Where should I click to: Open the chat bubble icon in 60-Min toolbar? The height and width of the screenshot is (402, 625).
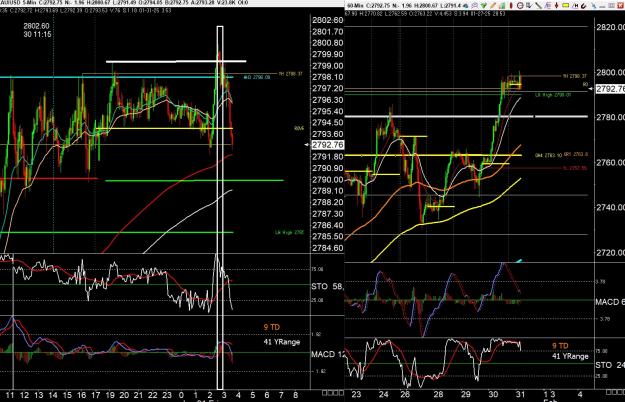pos(475,6)
